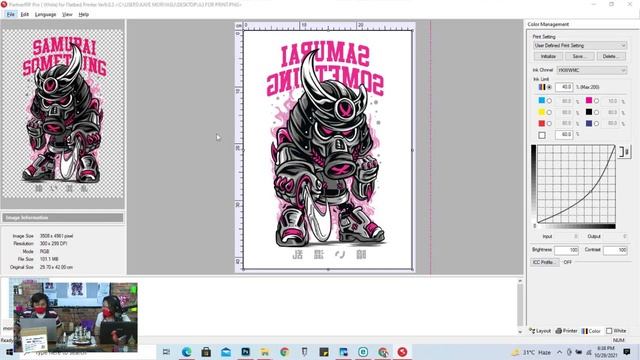Edit the white ink percentage field

tap(564, 134)
